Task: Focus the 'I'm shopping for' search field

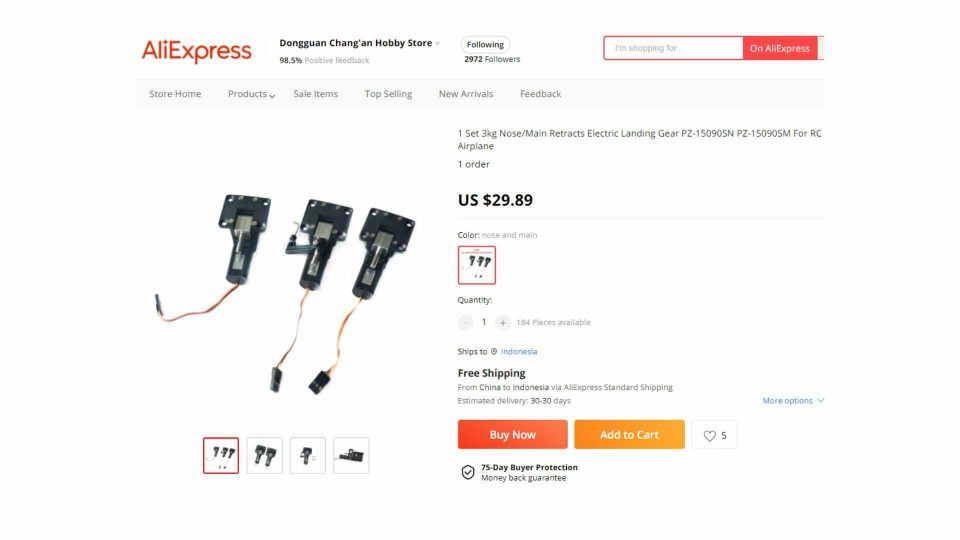Action: pos(673,48)
